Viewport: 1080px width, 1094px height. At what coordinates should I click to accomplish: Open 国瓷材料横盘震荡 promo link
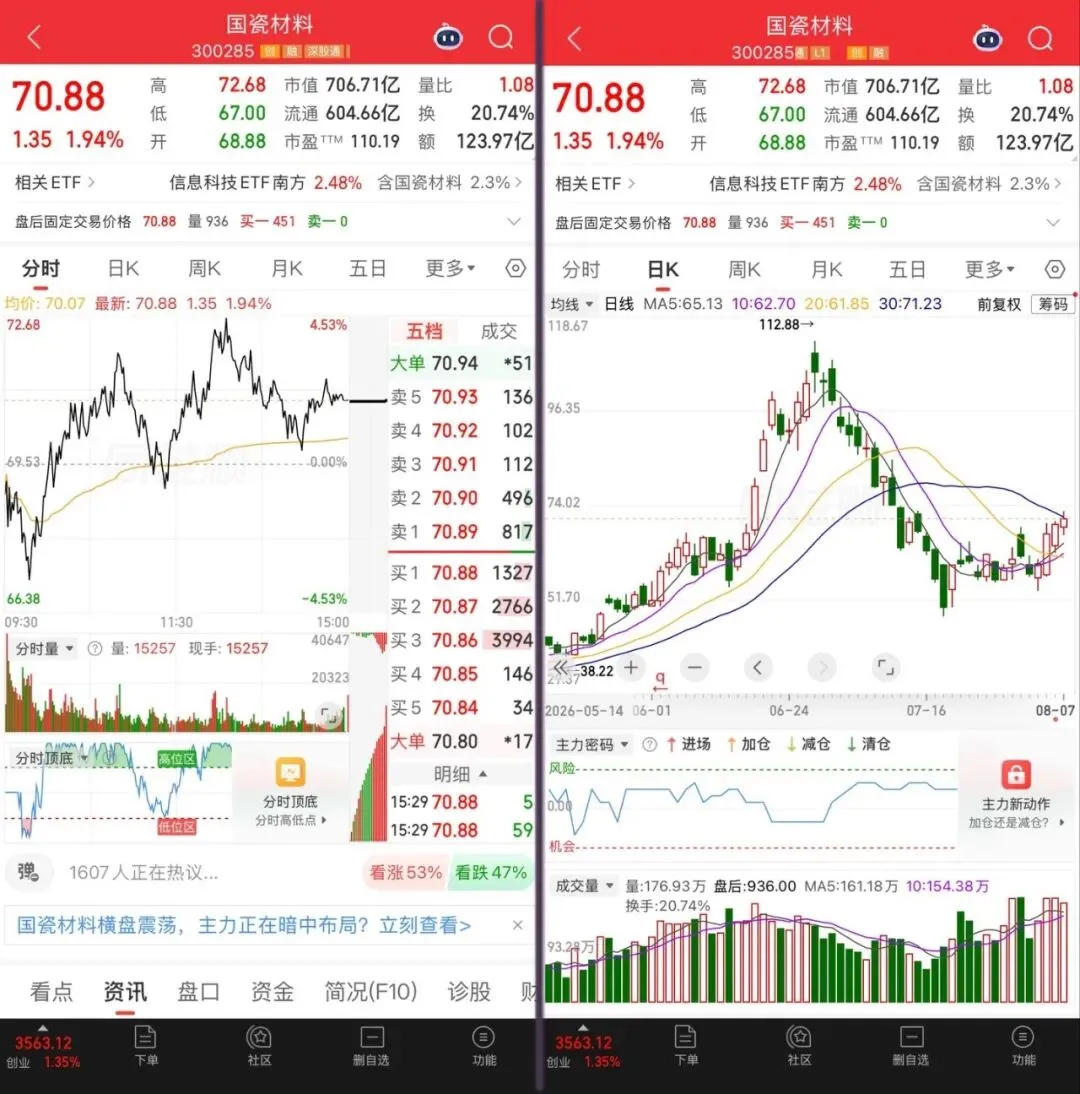click(244, 925)
